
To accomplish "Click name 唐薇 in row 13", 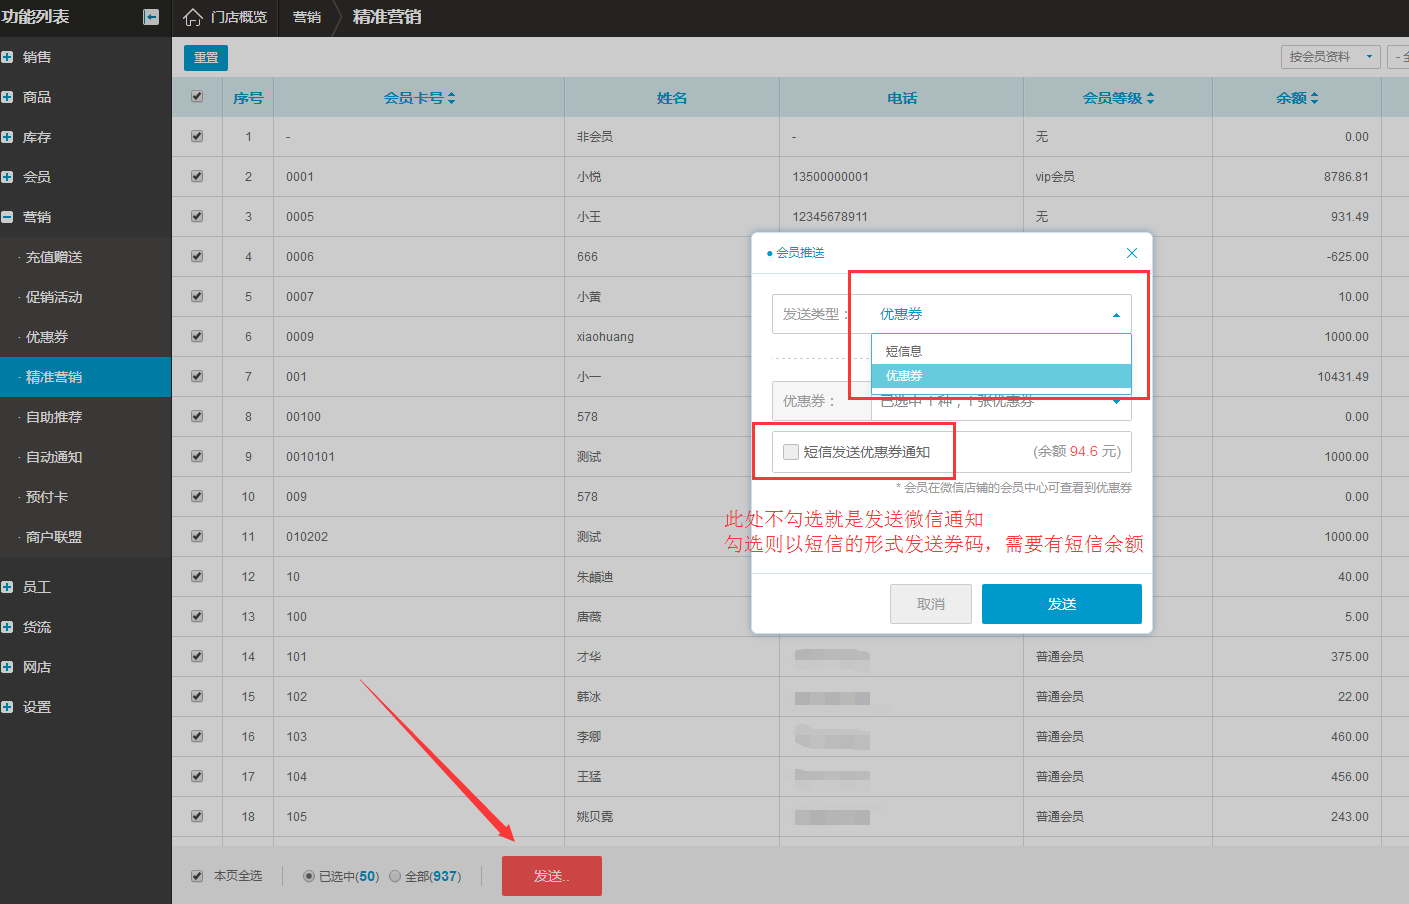I will point(589,617).
